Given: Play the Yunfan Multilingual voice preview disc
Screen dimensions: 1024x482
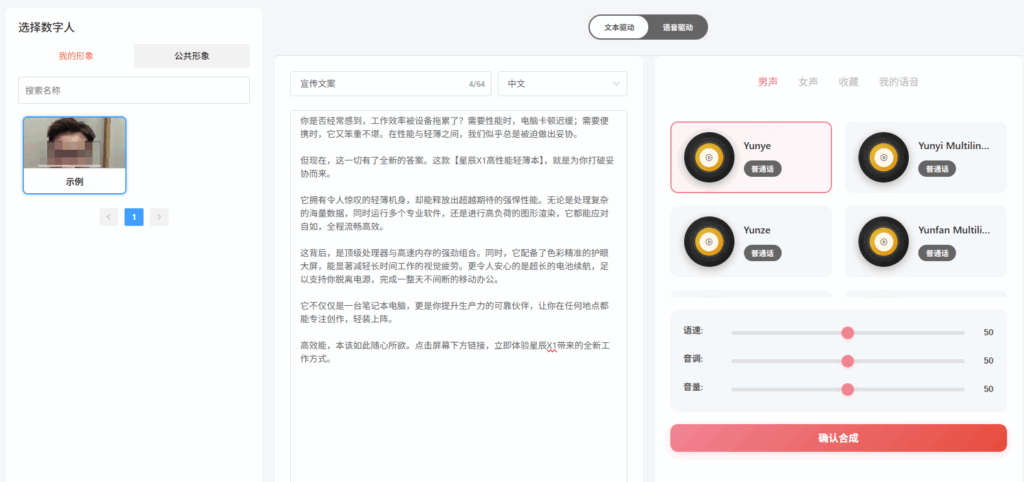Looking at the screenshot, I should coord(884,241).
